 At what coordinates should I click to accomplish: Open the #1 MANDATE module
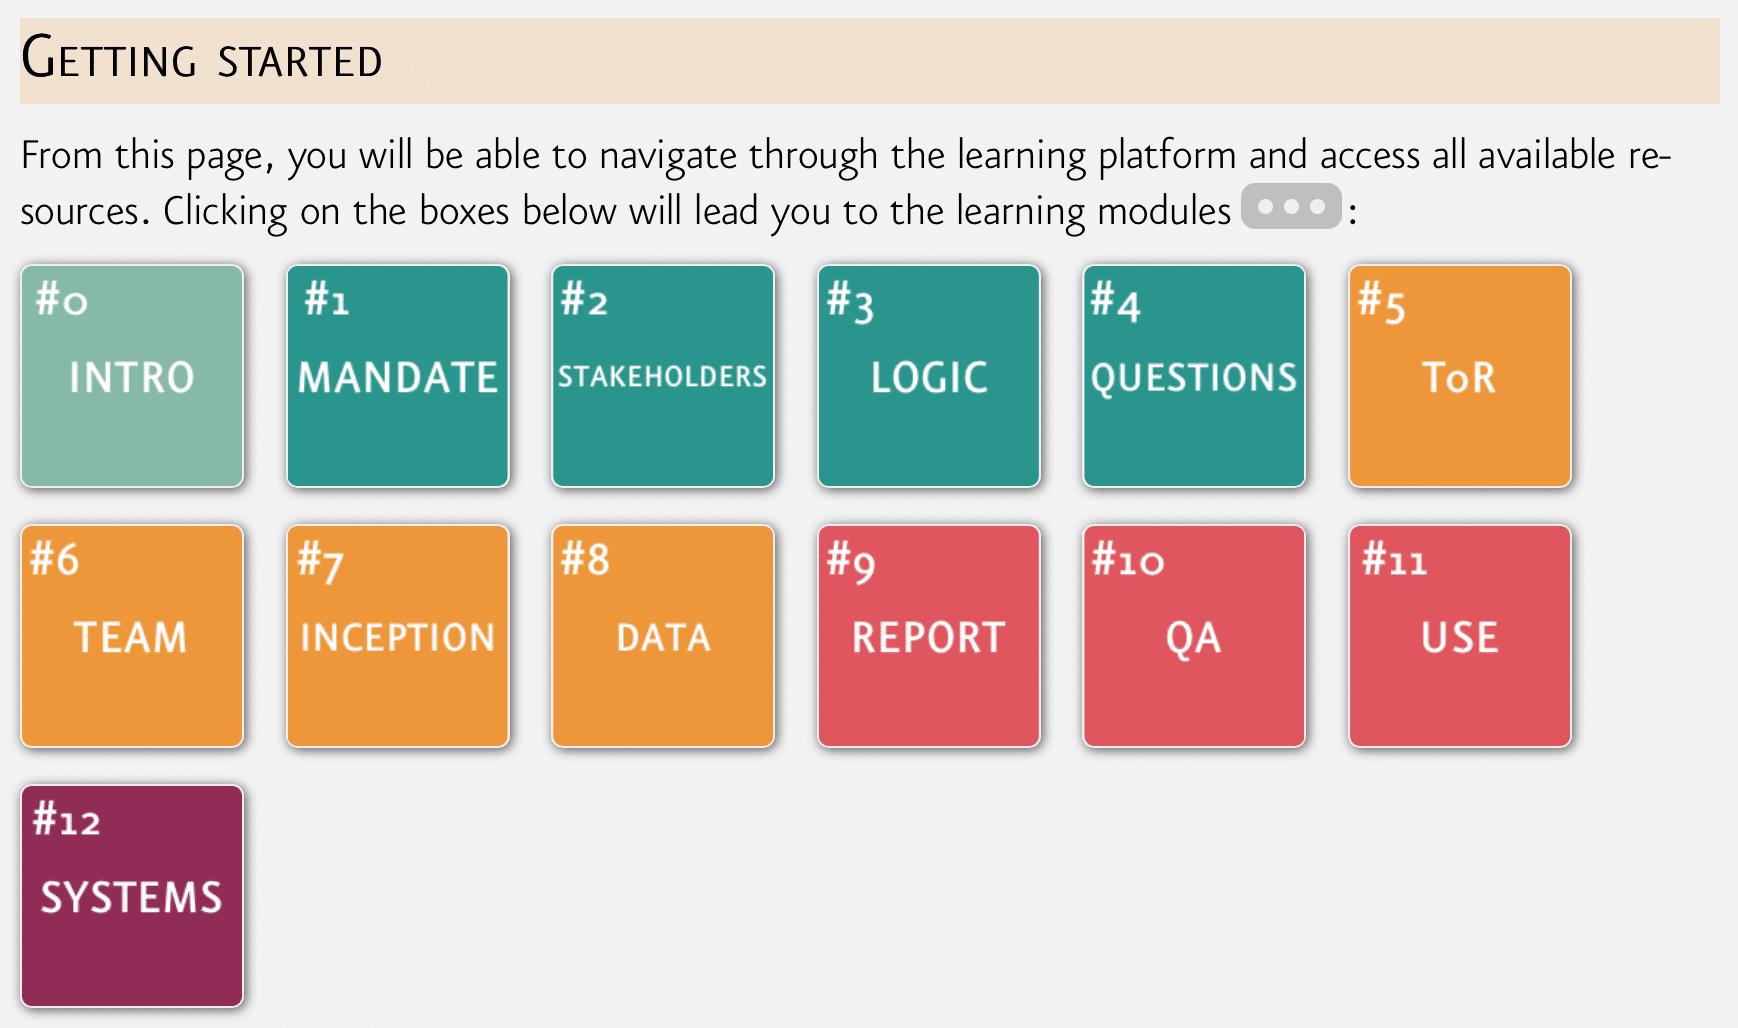point(398,377)
